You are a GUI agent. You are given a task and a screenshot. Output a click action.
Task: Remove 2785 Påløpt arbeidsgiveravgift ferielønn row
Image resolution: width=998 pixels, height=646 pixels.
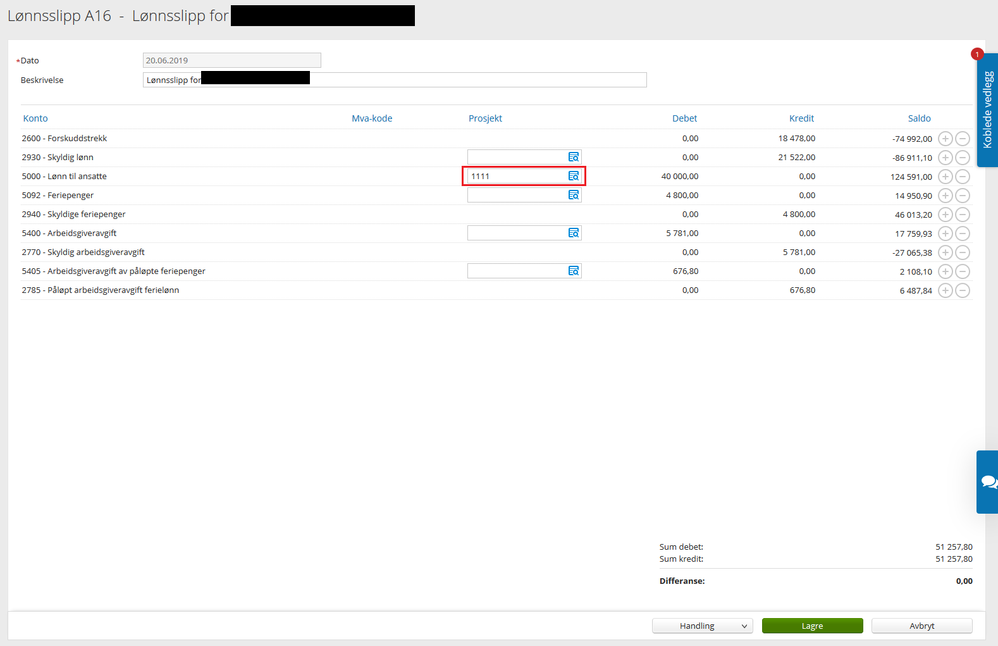[963, 290]
